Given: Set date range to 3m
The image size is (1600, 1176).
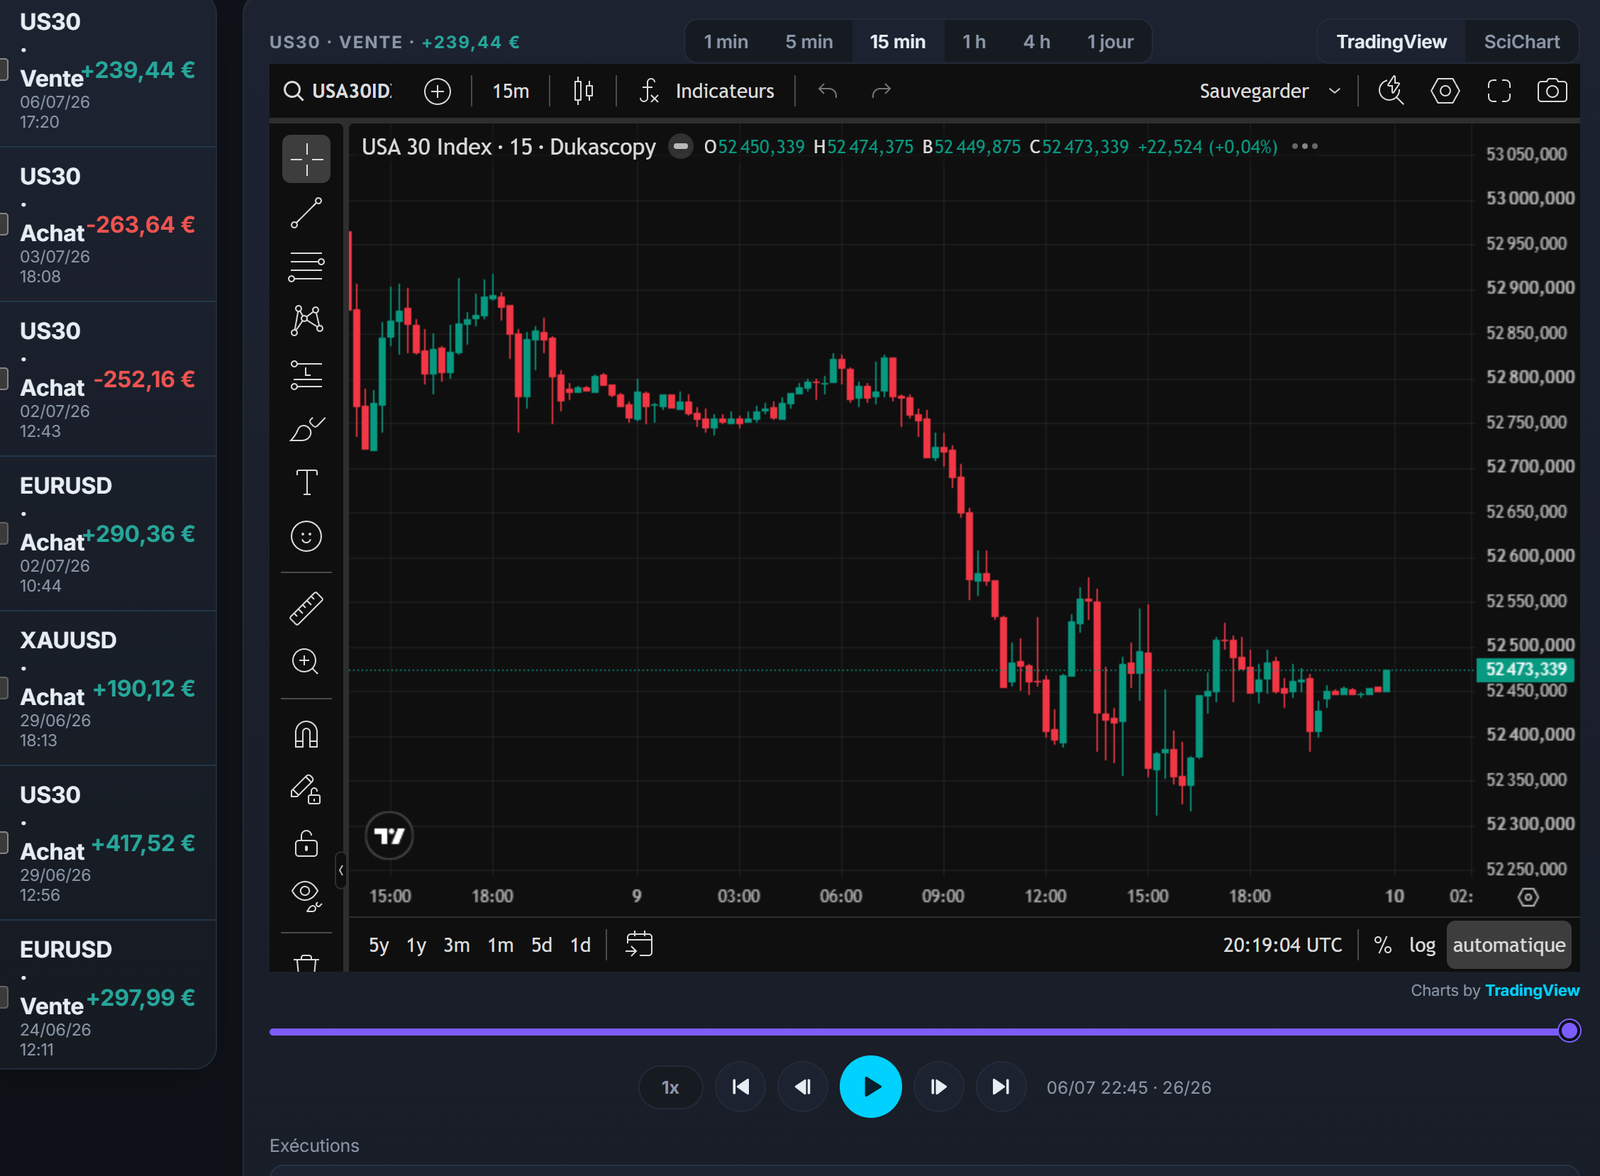Looking at the screenshot, I should pos(457,945).
